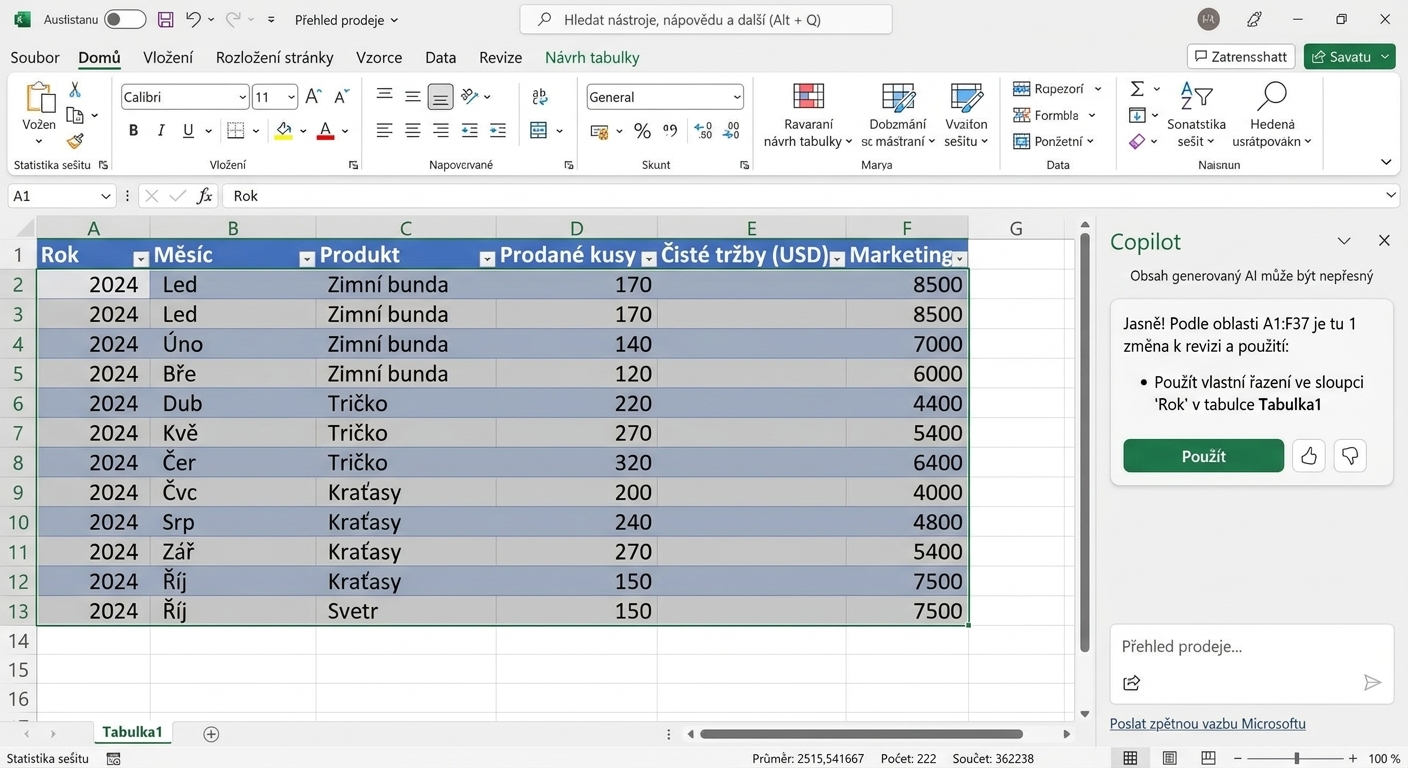The width and height of the screenshot is (1408, 768).
Task: Apply percent number style
Action: tap(642, 130)
